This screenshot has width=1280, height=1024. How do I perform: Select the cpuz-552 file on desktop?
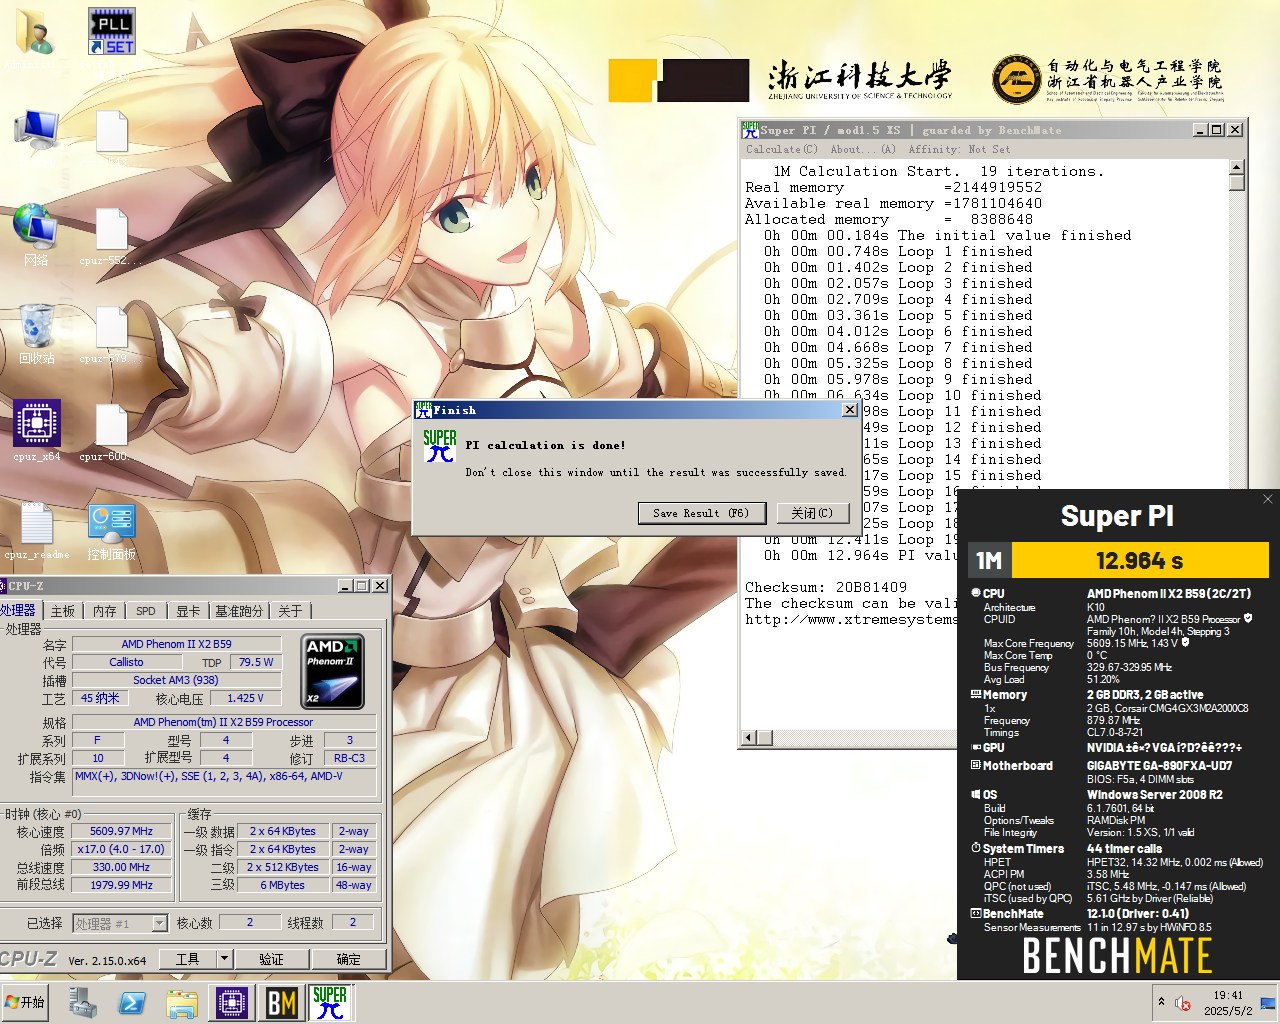tap(111, 236)
